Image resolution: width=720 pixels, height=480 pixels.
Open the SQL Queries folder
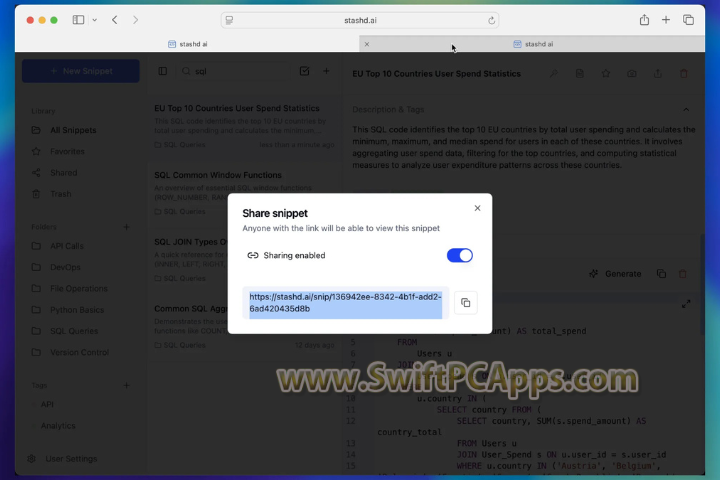click(73, 330)
